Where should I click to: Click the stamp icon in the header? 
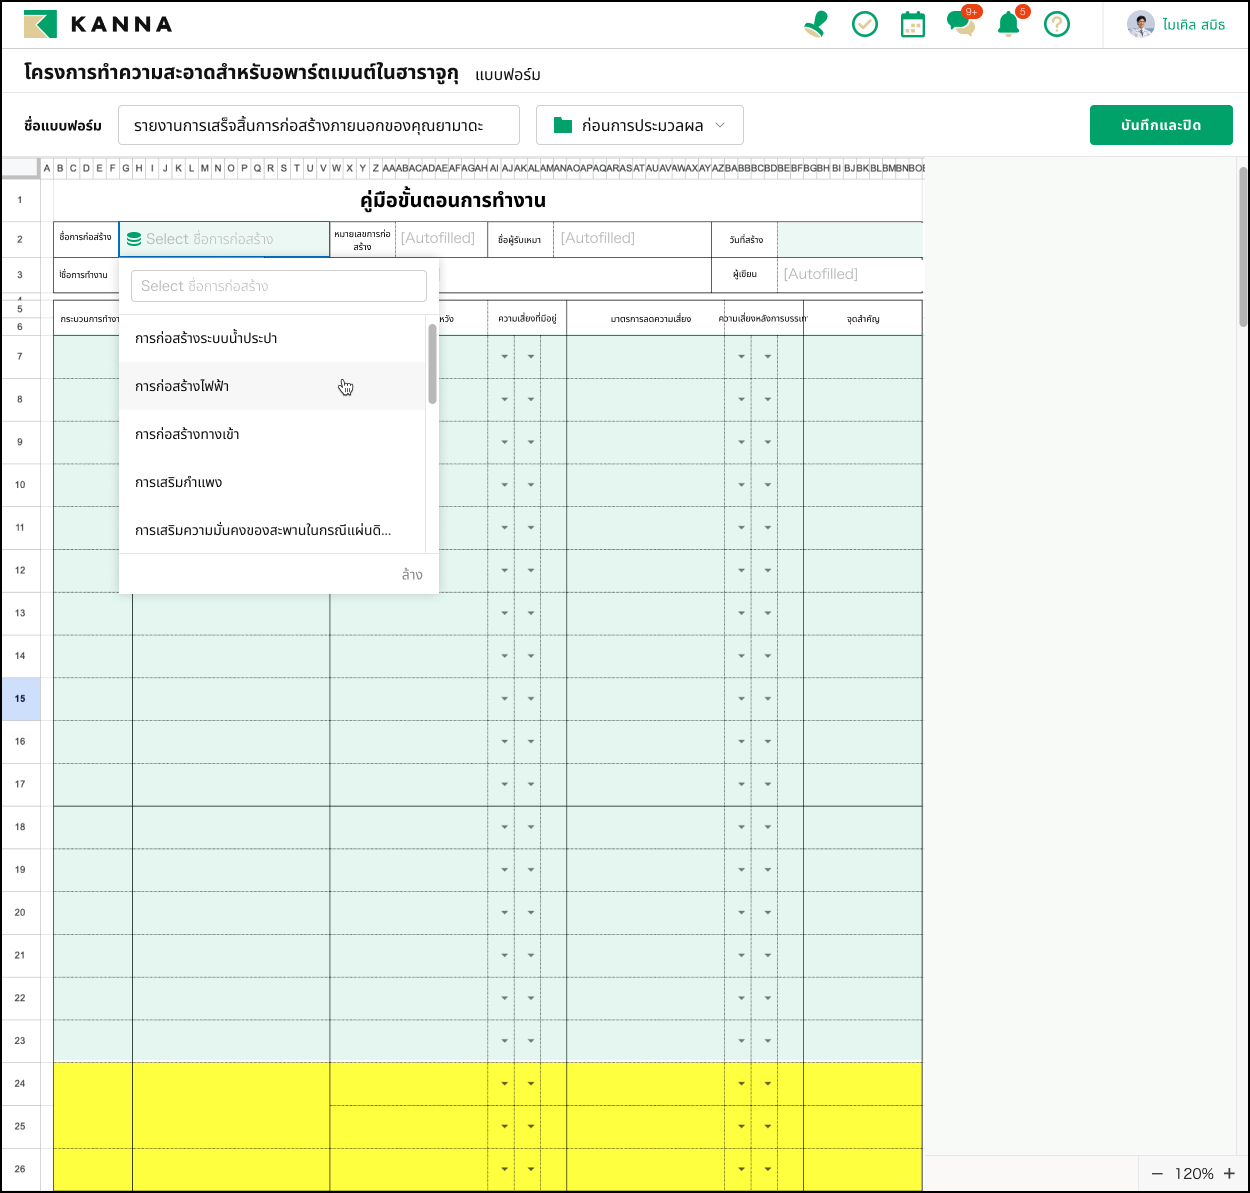[816, 24]
